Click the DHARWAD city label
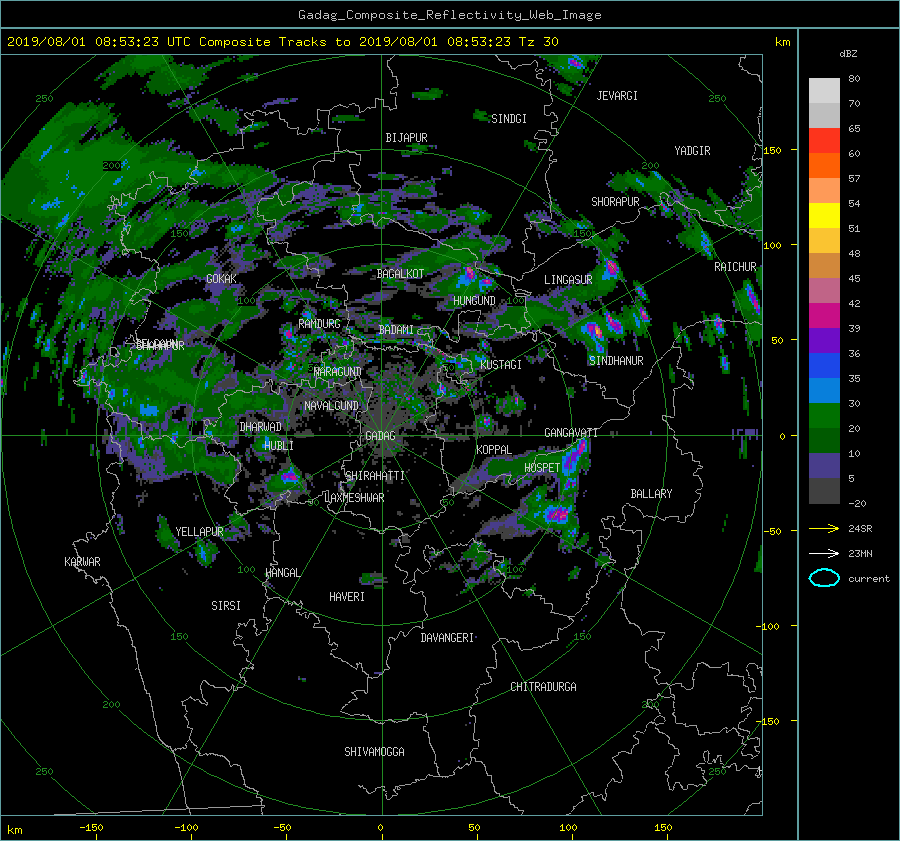The width and height of the screenshot is (900, 841). click(260, 427)
